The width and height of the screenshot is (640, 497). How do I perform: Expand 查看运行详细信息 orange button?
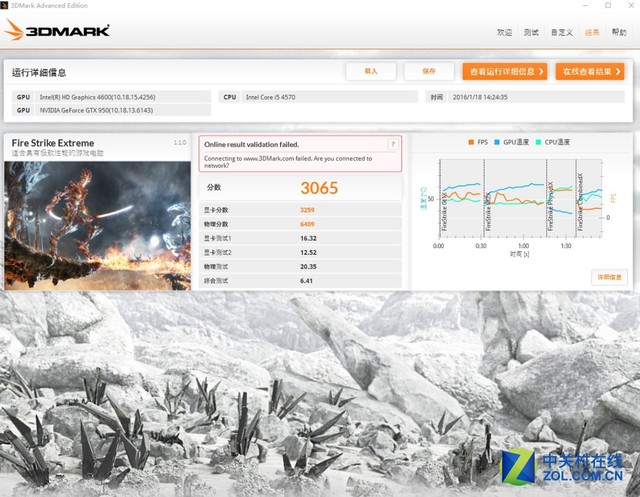(x=505, y=72)
